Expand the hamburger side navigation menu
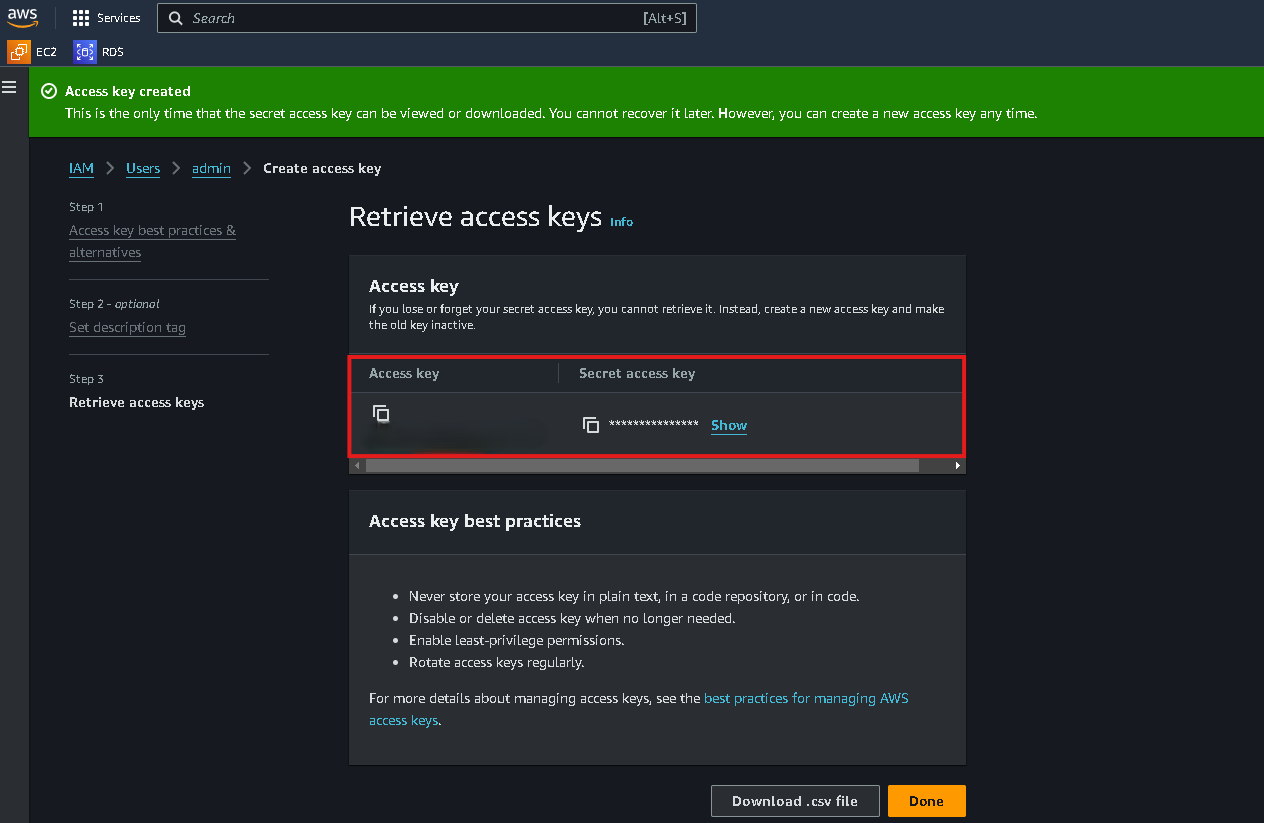Viewport: 1264px width, 823px height. (x=9, y=87)
